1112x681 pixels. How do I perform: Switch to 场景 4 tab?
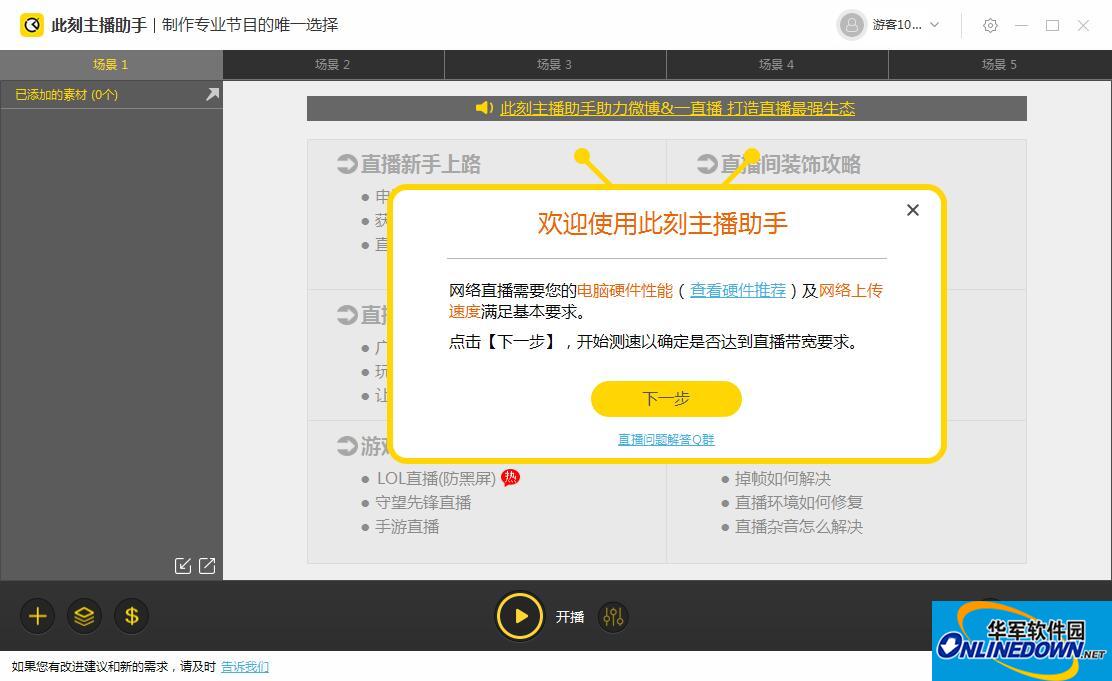tap(777, 65)
